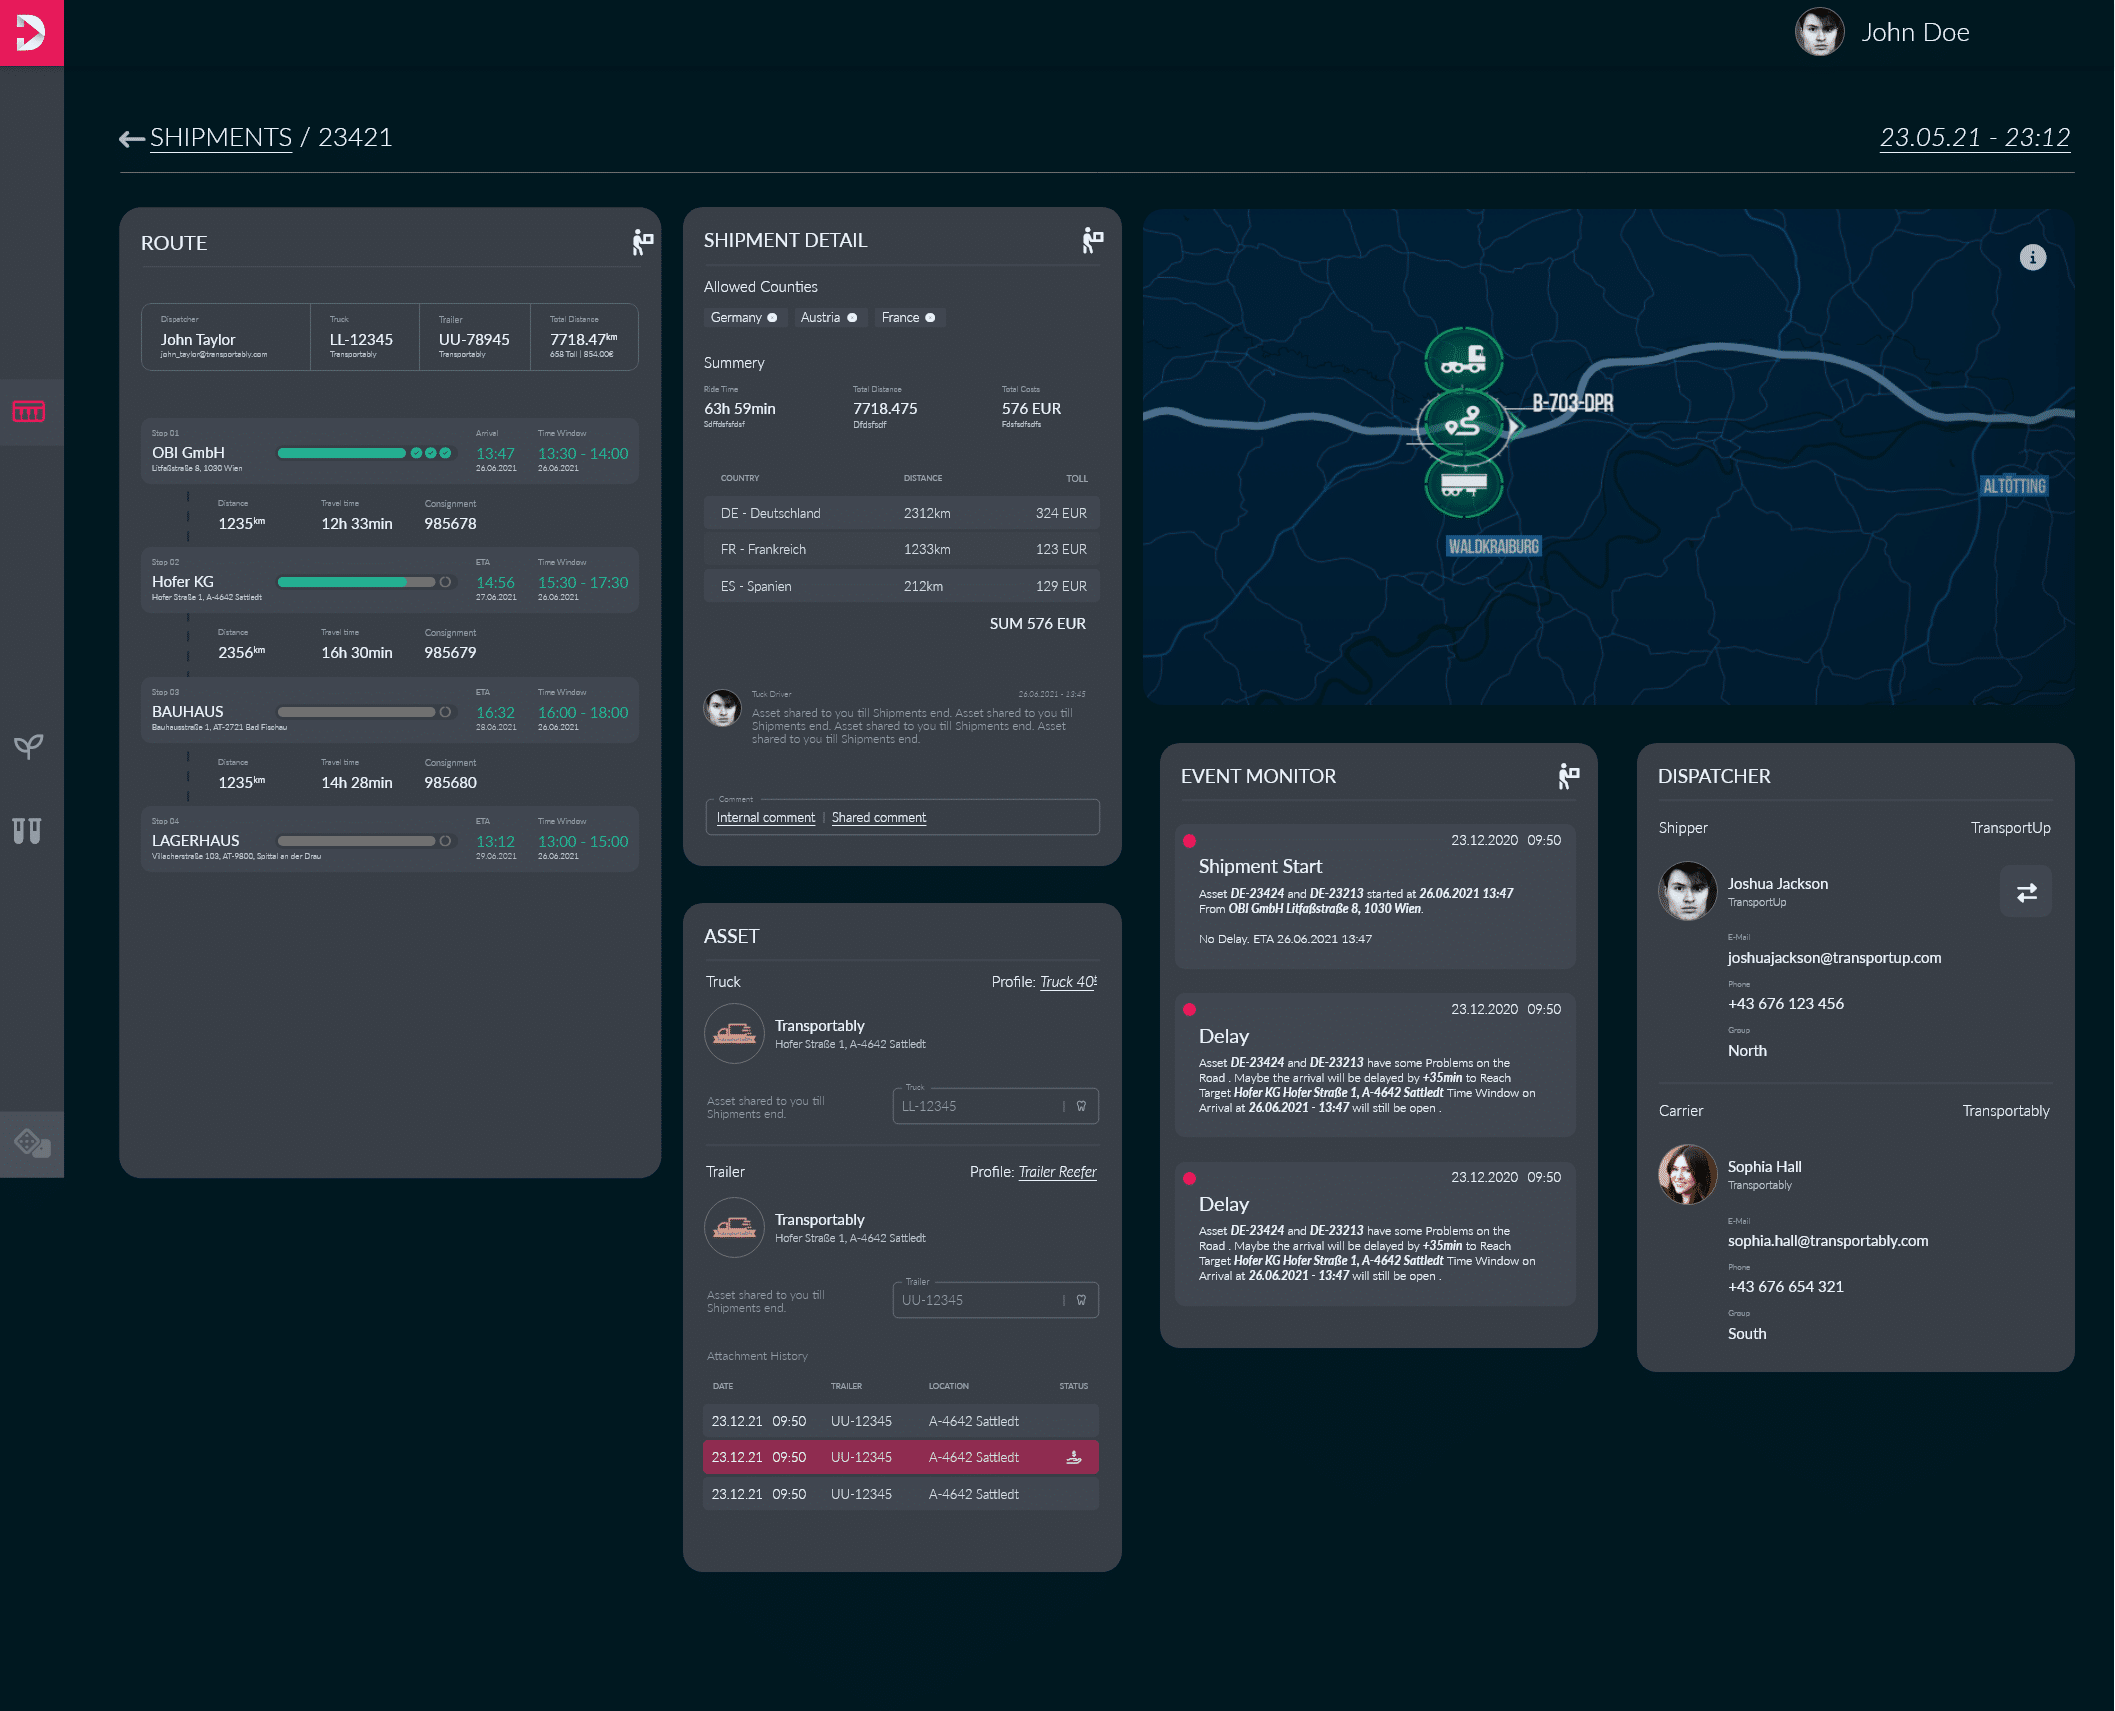Click the swap arrows button beside Joshua Jackson
2115x1711 pixels.
(x=2026, y=892)
